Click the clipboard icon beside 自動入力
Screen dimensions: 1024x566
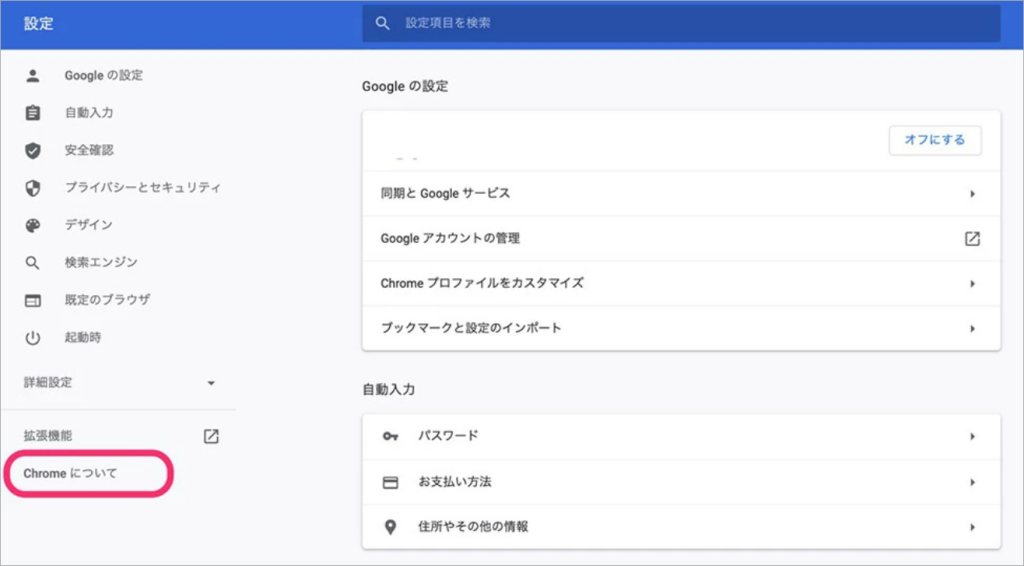point(33,113)
